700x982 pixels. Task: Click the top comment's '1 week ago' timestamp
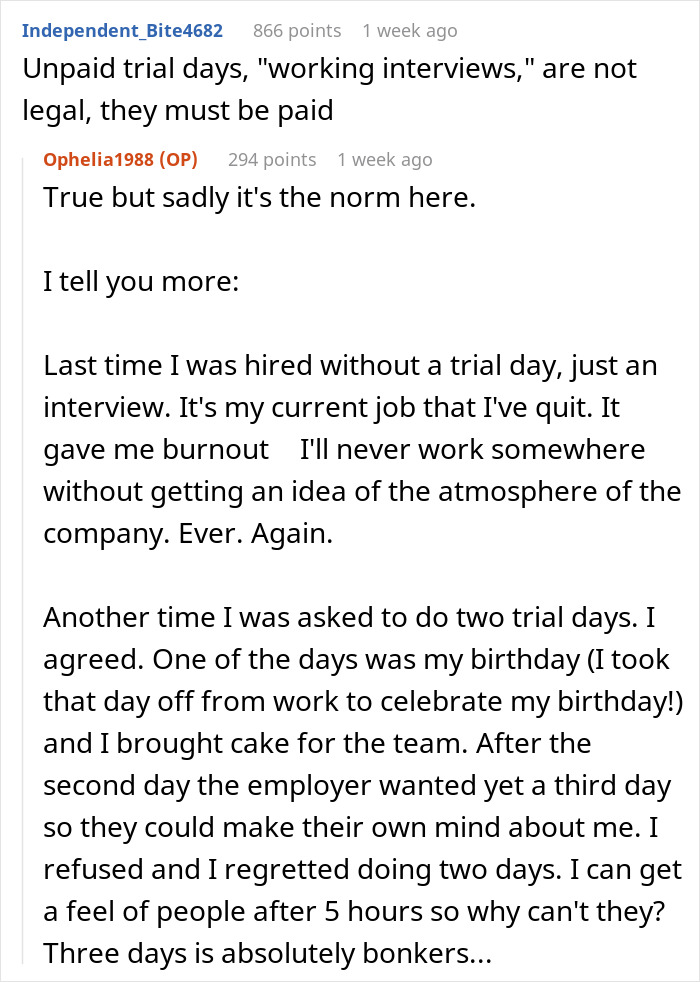click(x=410, y=30)
